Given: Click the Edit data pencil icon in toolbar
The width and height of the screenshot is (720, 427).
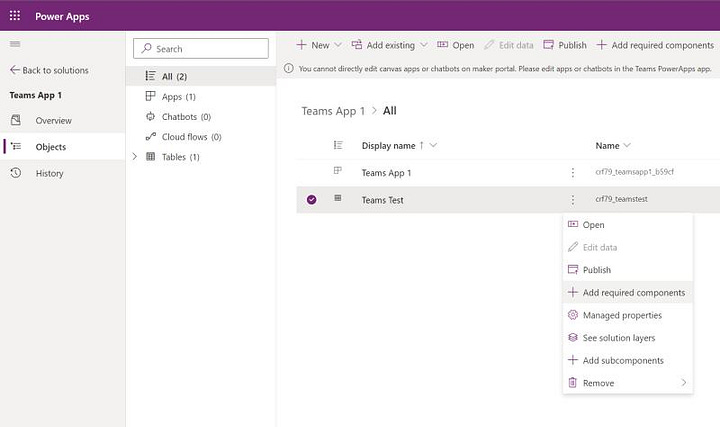Looking at the screenshot, I should coord(489,45).
